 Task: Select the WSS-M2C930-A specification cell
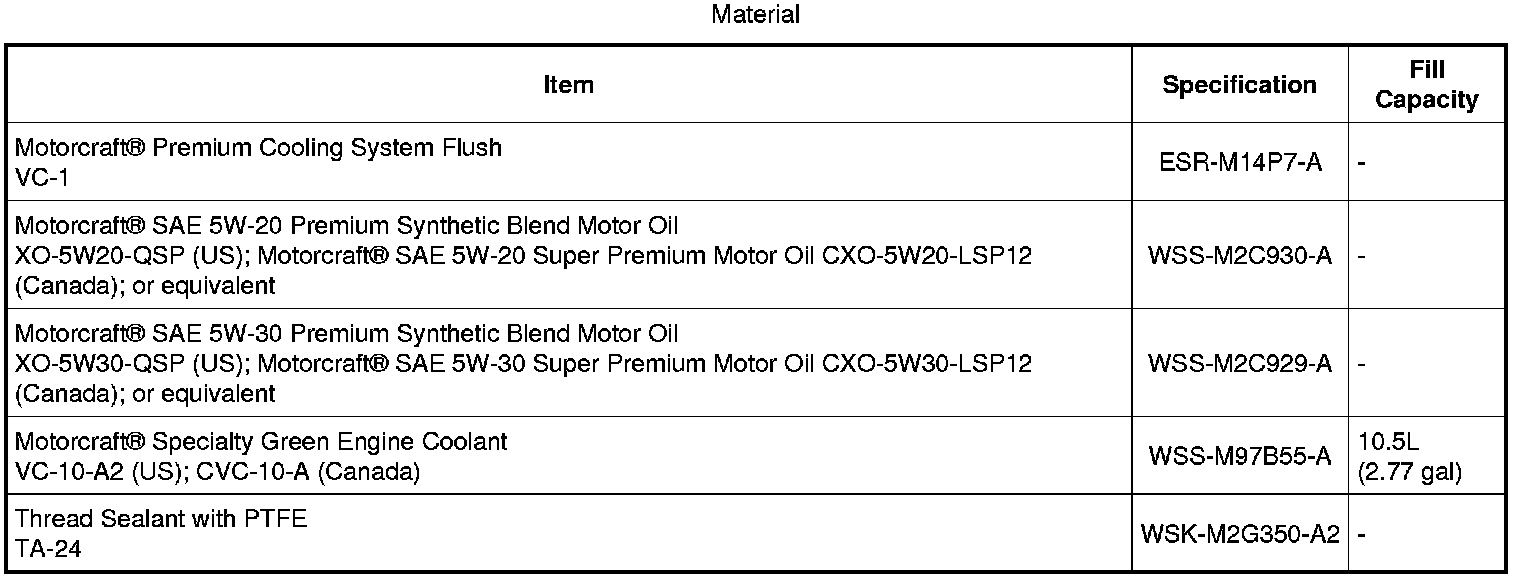[1239, 255]
